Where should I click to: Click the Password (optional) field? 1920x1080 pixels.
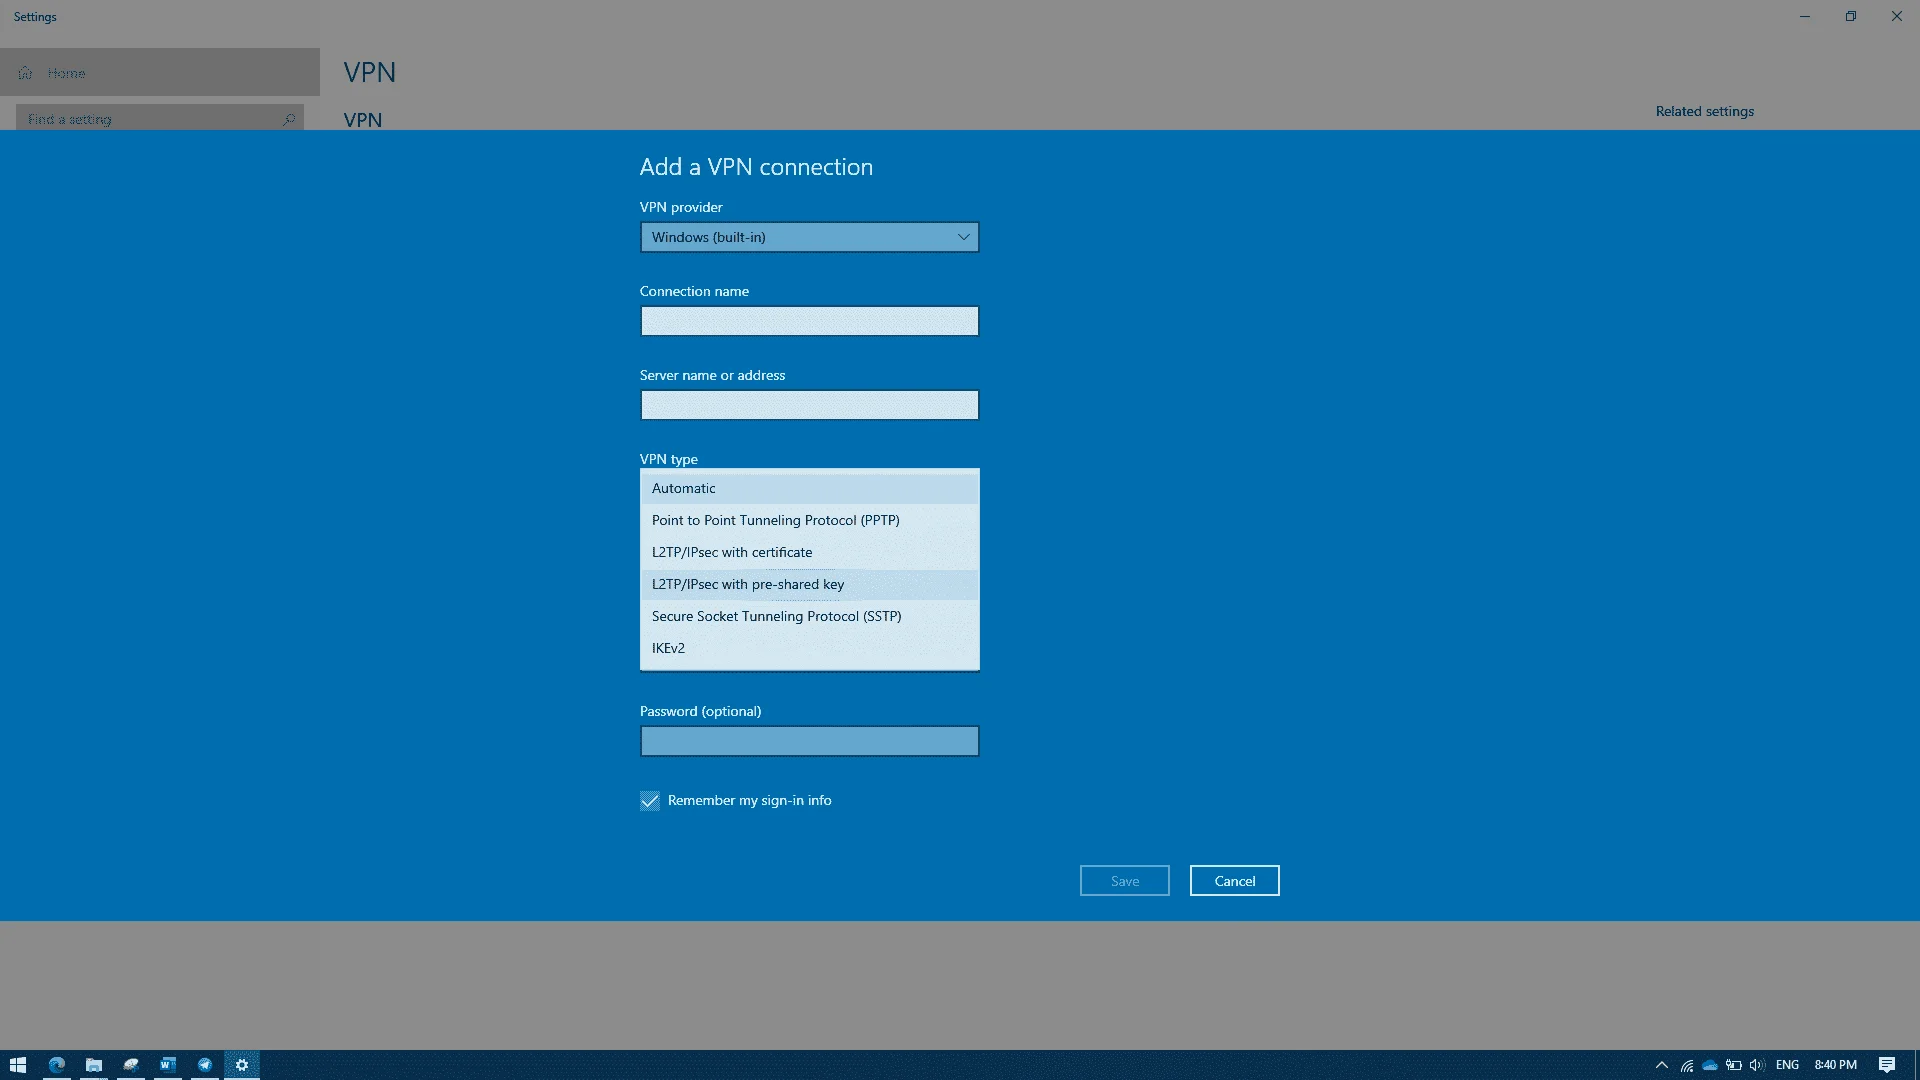(810, 741)
